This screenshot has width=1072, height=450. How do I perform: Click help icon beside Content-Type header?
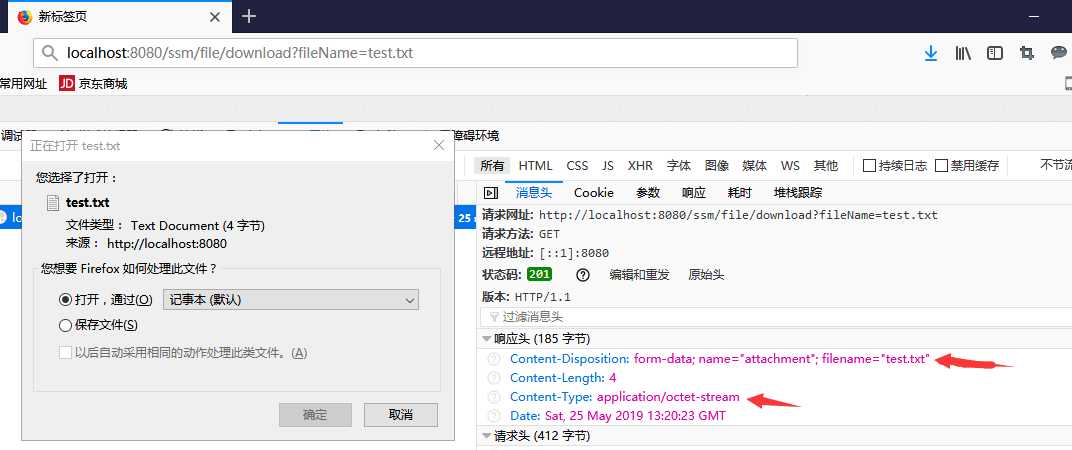coord(494,397)
